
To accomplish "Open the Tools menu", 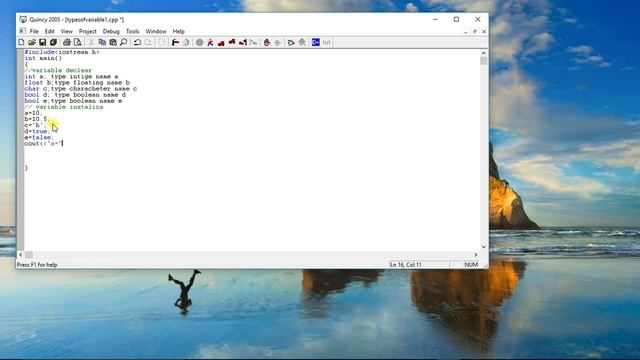I will [x=133, y=31].
